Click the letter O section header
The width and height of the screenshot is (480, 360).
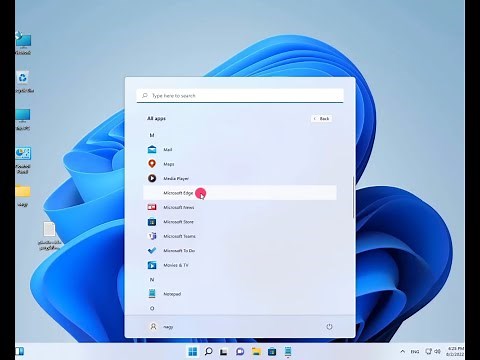coord(152,308)
